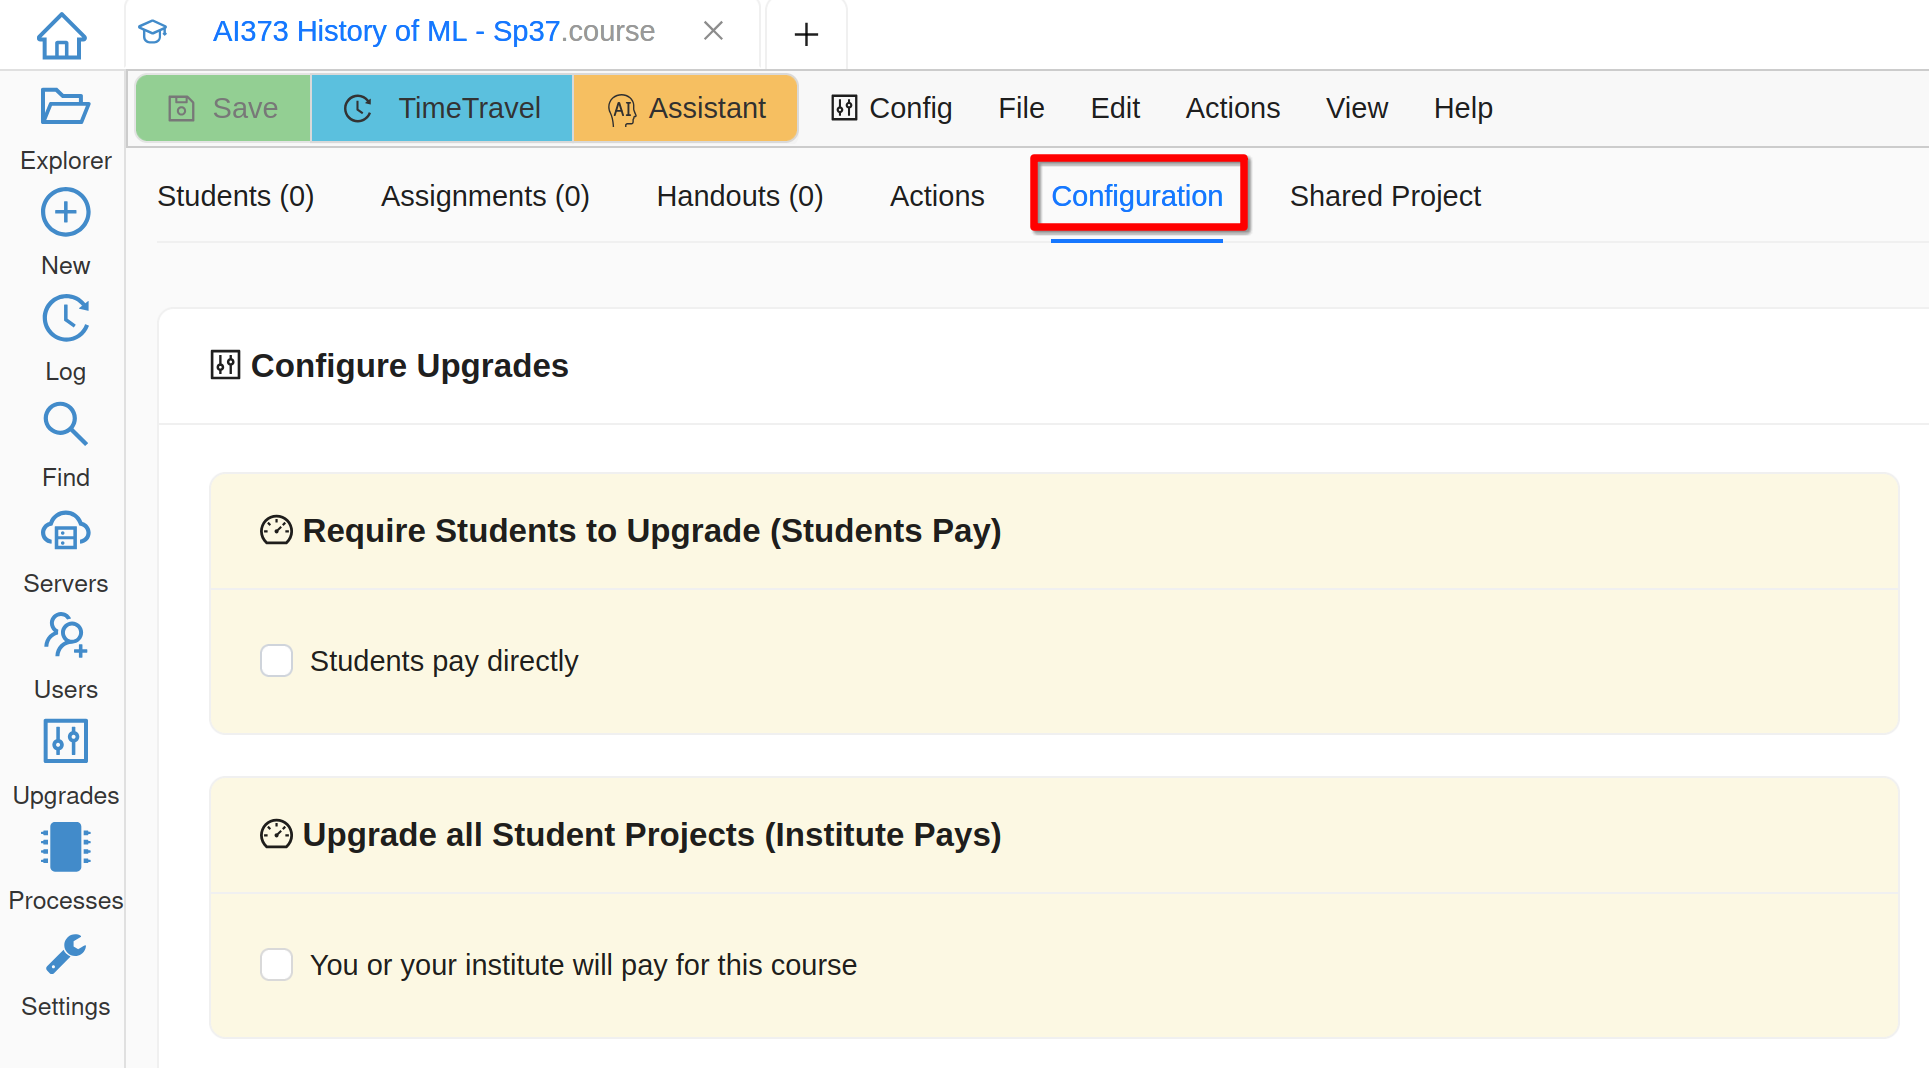Screen dimensions: 1929x1068
Task: Click the Home icon
Action: coord(61,35)
